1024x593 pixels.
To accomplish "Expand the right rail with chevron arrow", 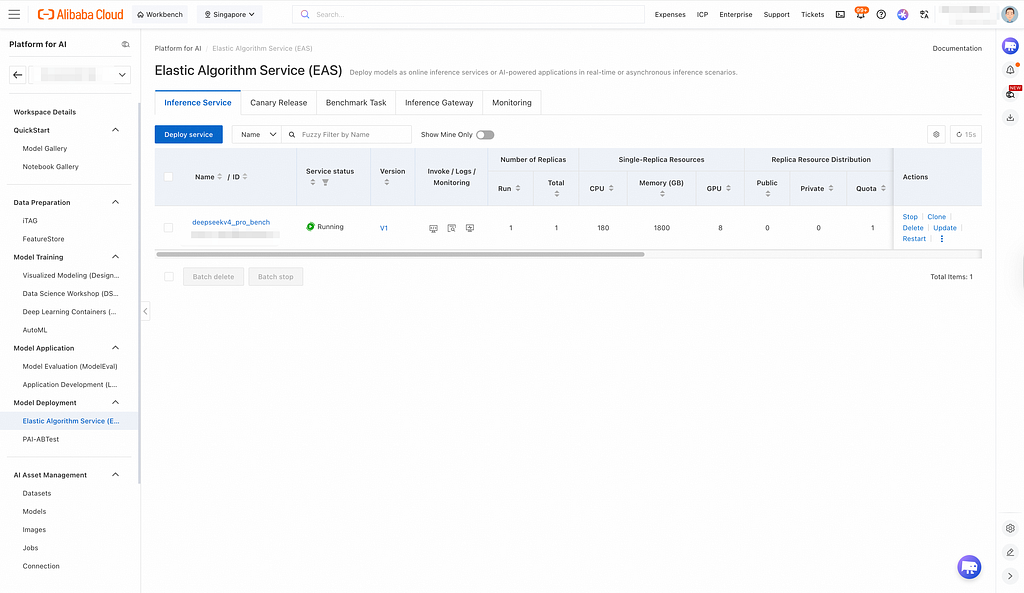I will coord(1010,576).
